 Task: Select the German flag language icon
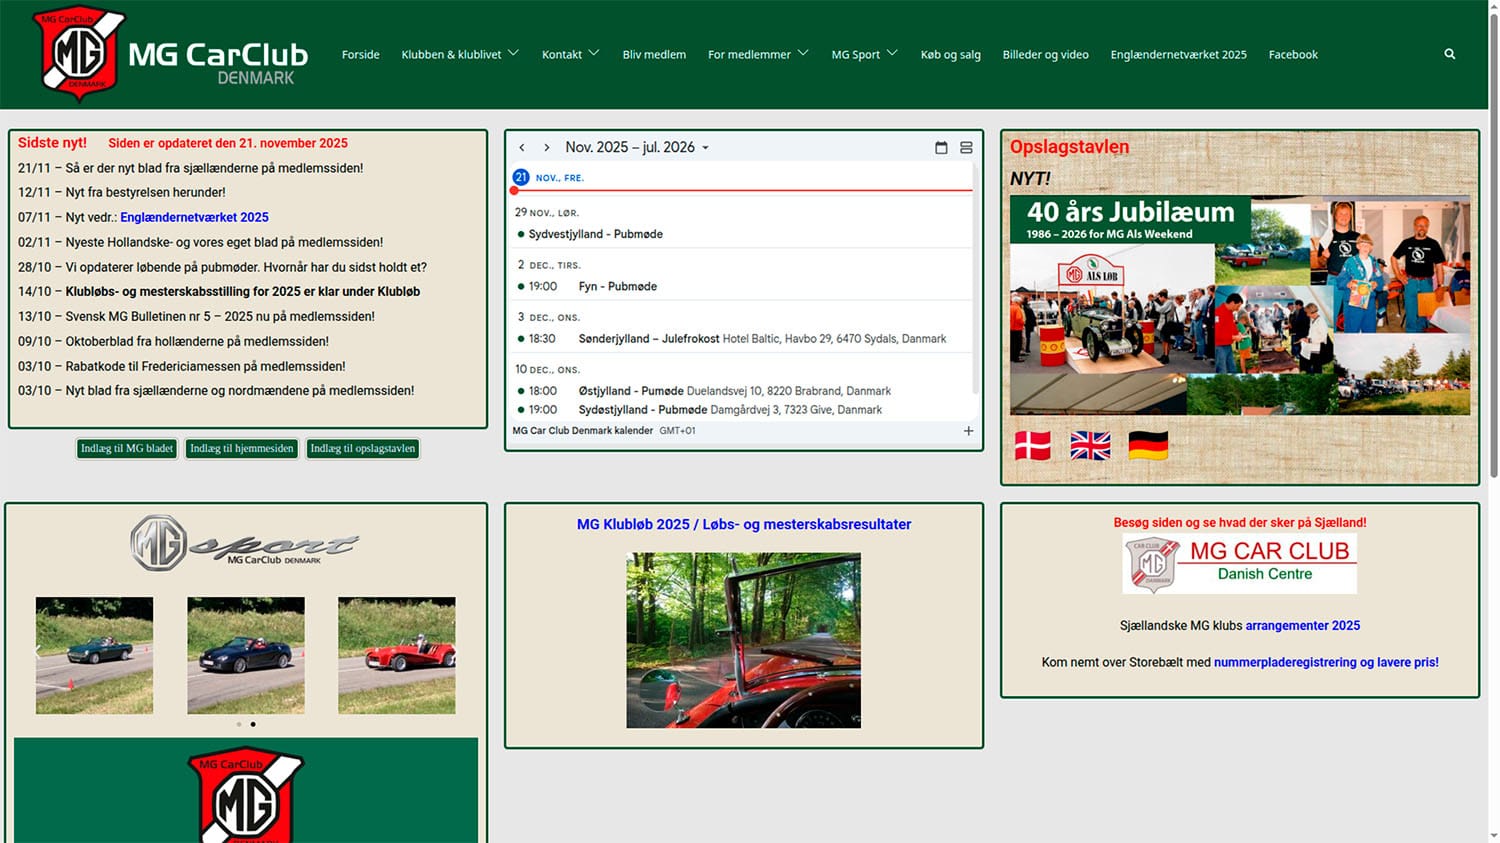(1148, 446)
